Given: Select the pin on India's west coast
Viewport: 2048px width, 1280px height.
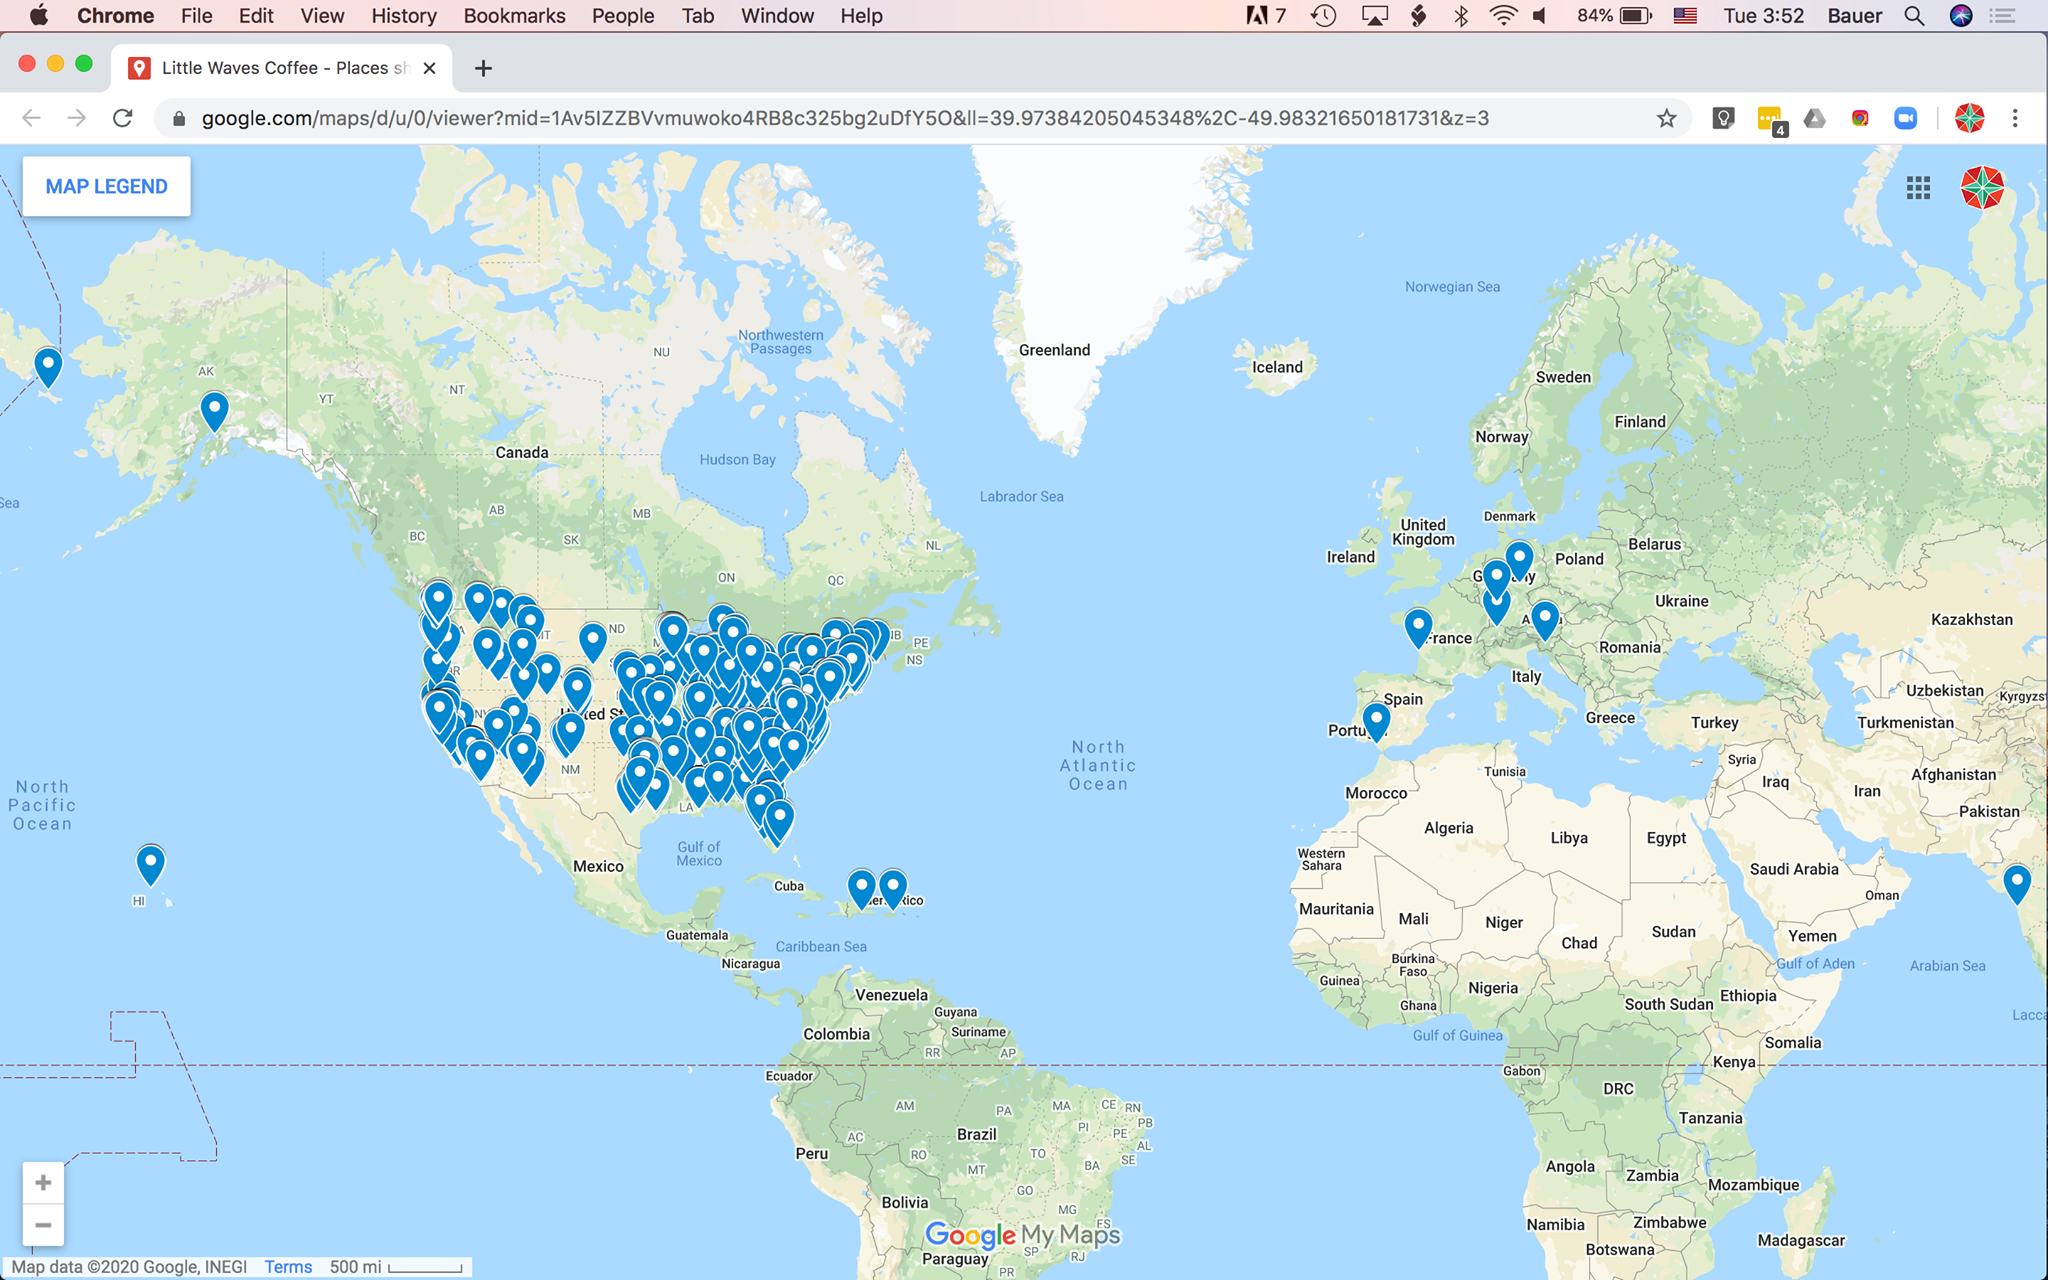Looking at the screenshot, I should tap(2017, 885).
